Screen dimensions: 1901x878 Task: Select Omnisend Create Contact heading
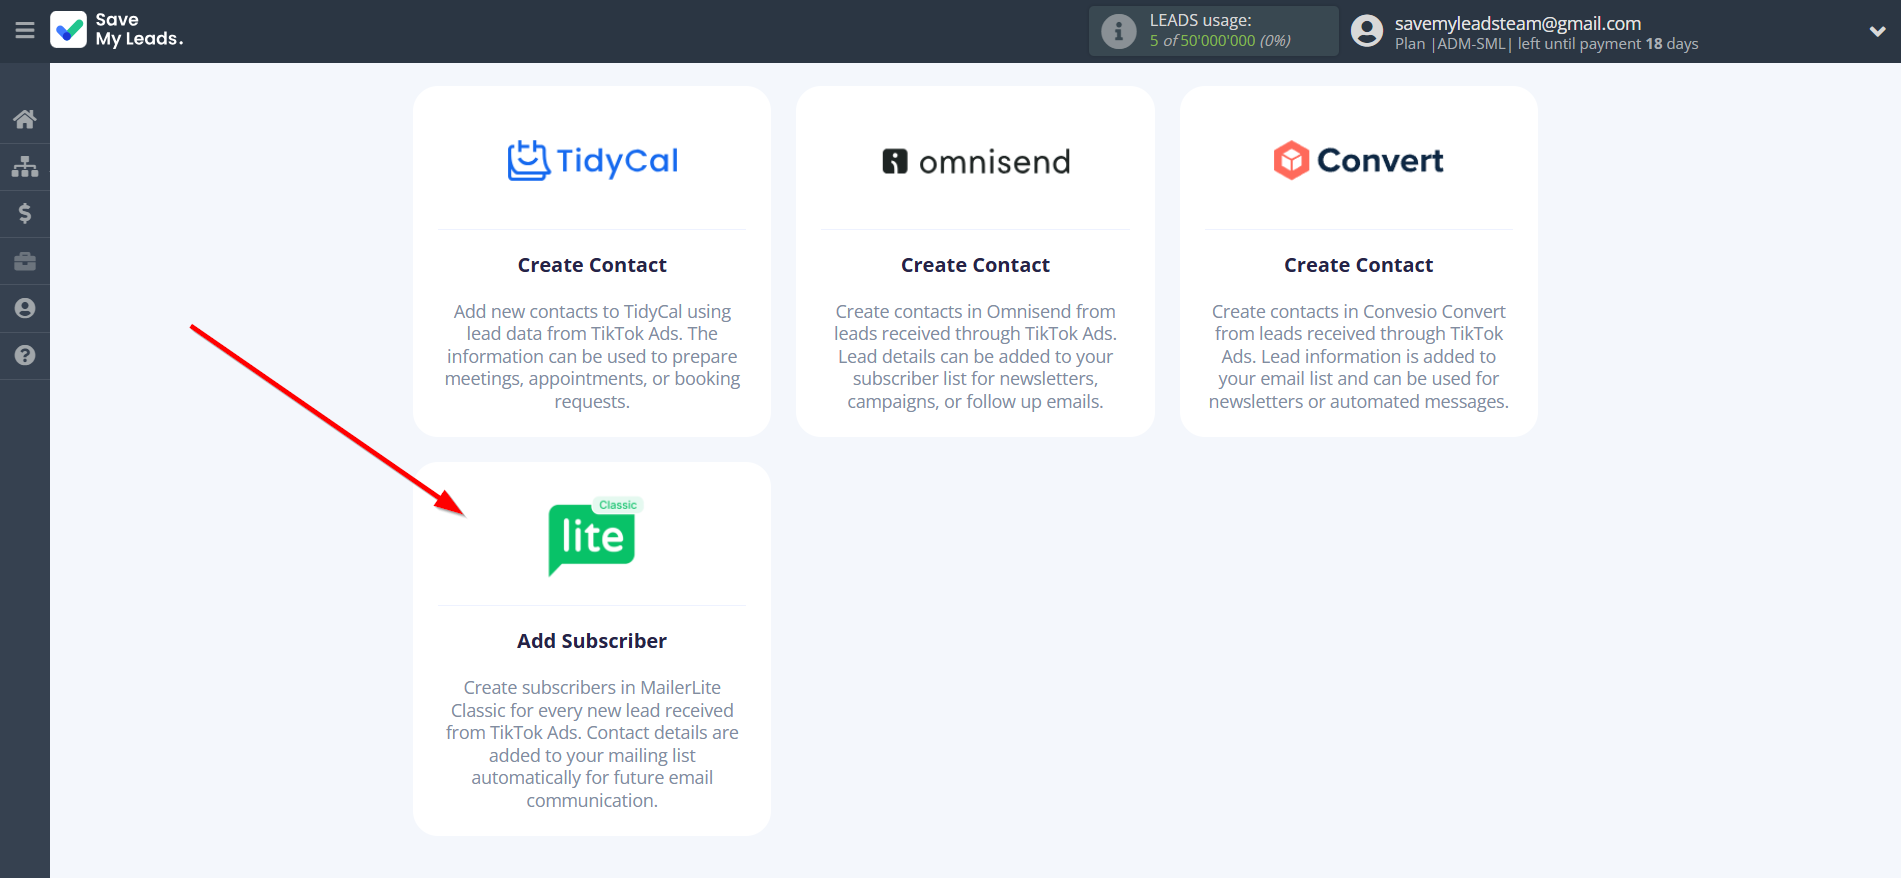[x=975, y=265]
